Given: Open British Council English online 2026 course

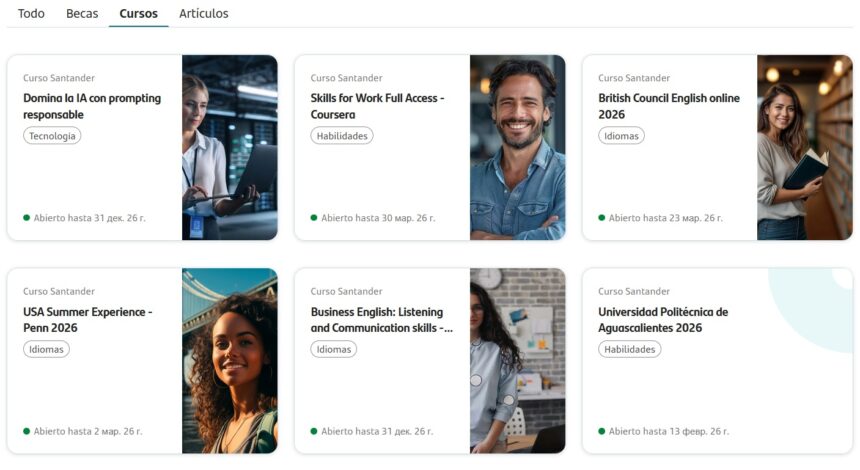Looking at the screenshot, I should pos(669,106).
